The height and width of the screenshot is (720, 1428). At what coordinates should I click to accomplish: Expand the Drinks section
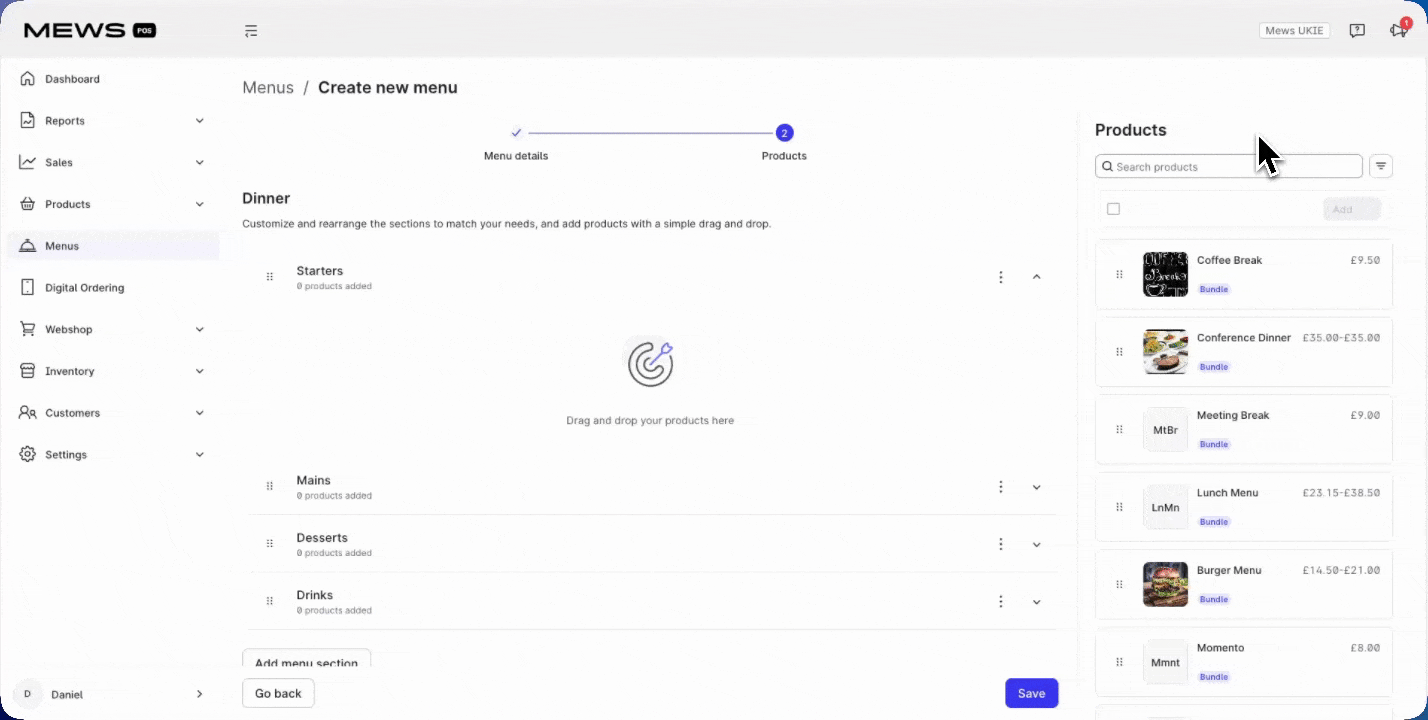tap(1036, 602)
